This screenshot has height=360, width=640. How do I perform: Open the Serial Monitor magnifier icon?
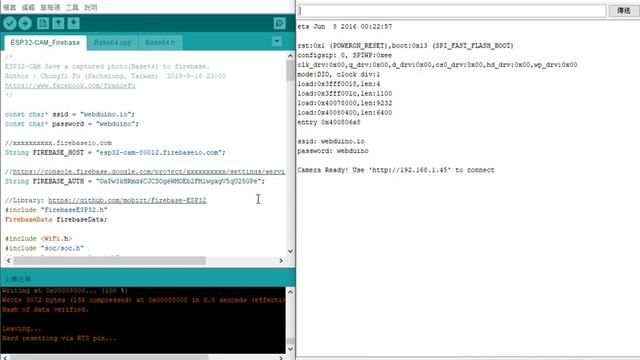click(280, 24)
